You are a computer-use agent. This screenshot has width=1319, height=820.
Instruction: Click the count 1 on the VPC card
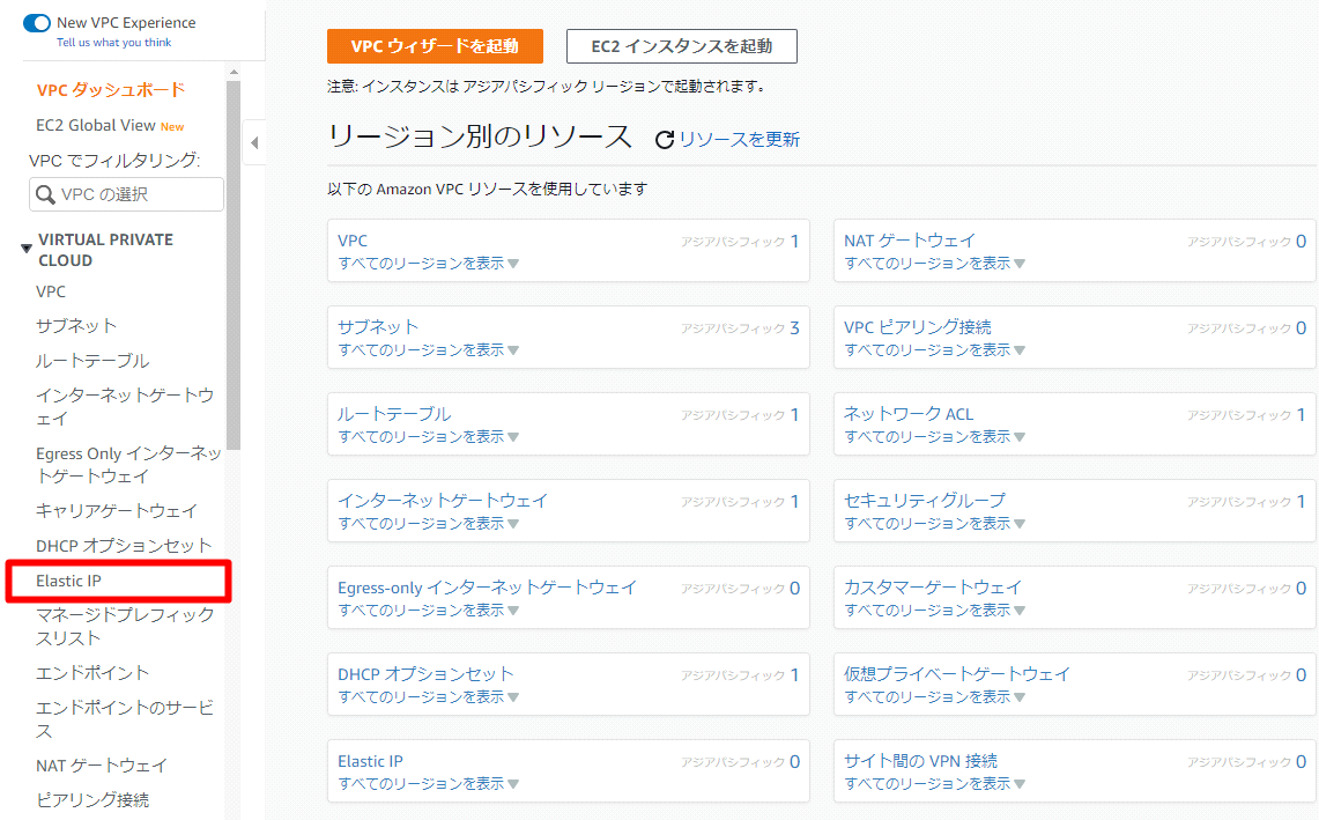coord(795,241)
